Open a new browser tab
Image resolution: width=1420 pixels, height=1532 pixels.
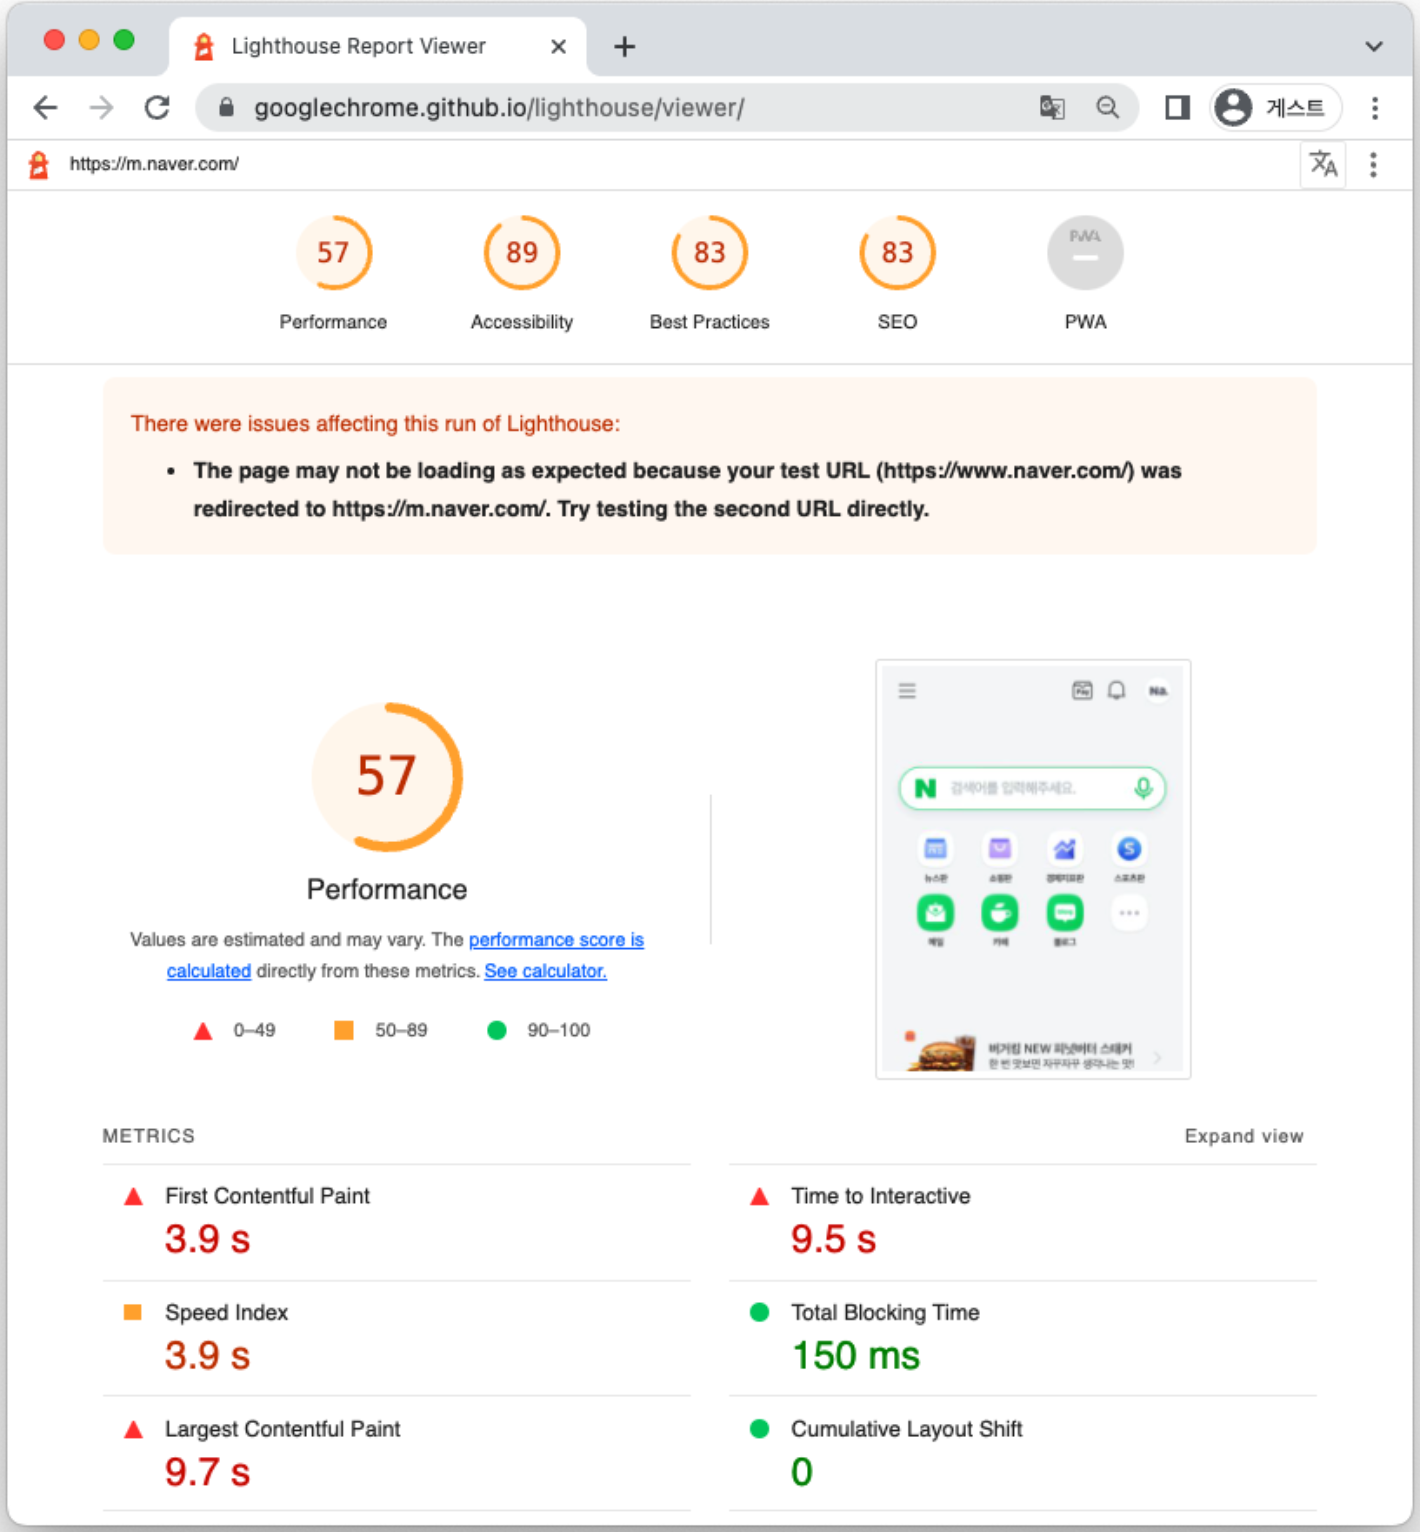point(624,46)
